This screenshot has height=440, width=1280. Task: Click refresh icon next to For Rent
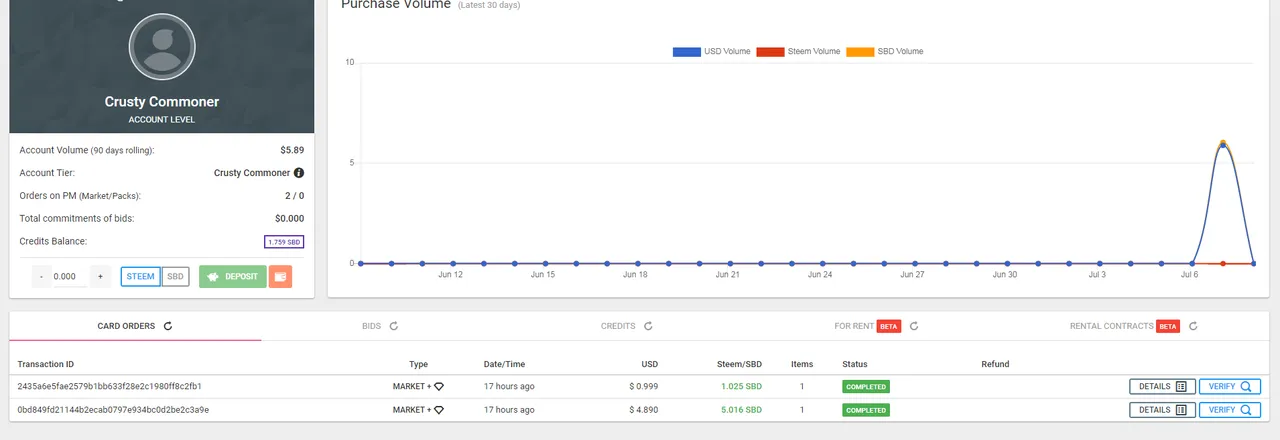[914, 326]
